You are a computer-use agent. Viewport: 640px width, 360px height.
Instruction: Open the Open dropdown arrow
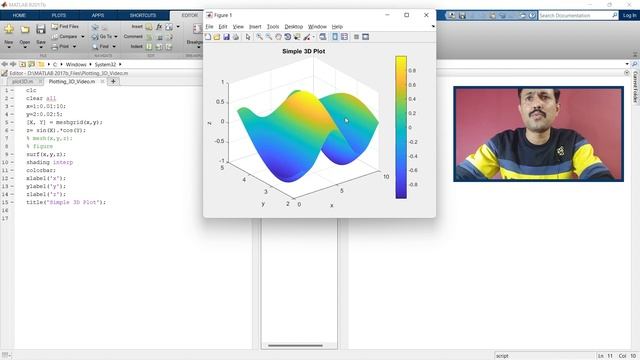coord(25,47)
